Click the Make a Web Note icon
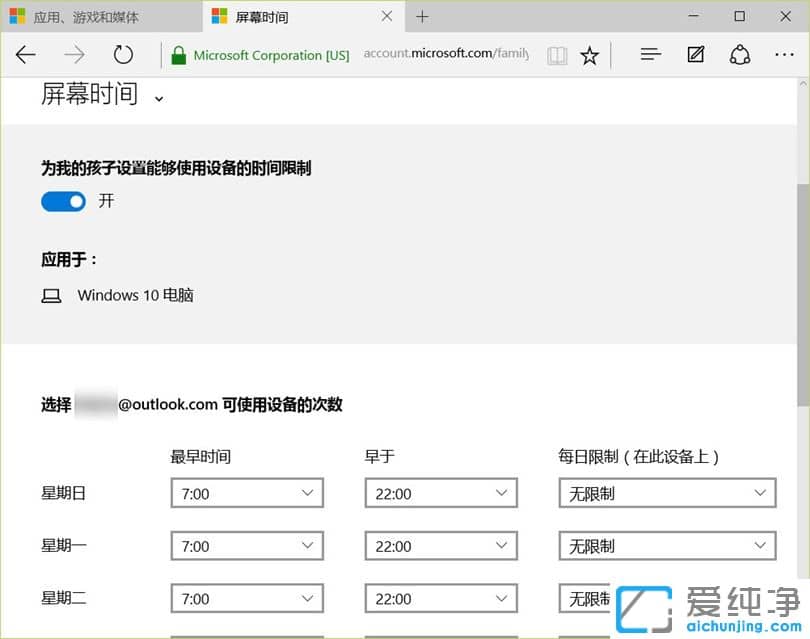The height and width of the screenshot is (639, 810). point(696,55)
